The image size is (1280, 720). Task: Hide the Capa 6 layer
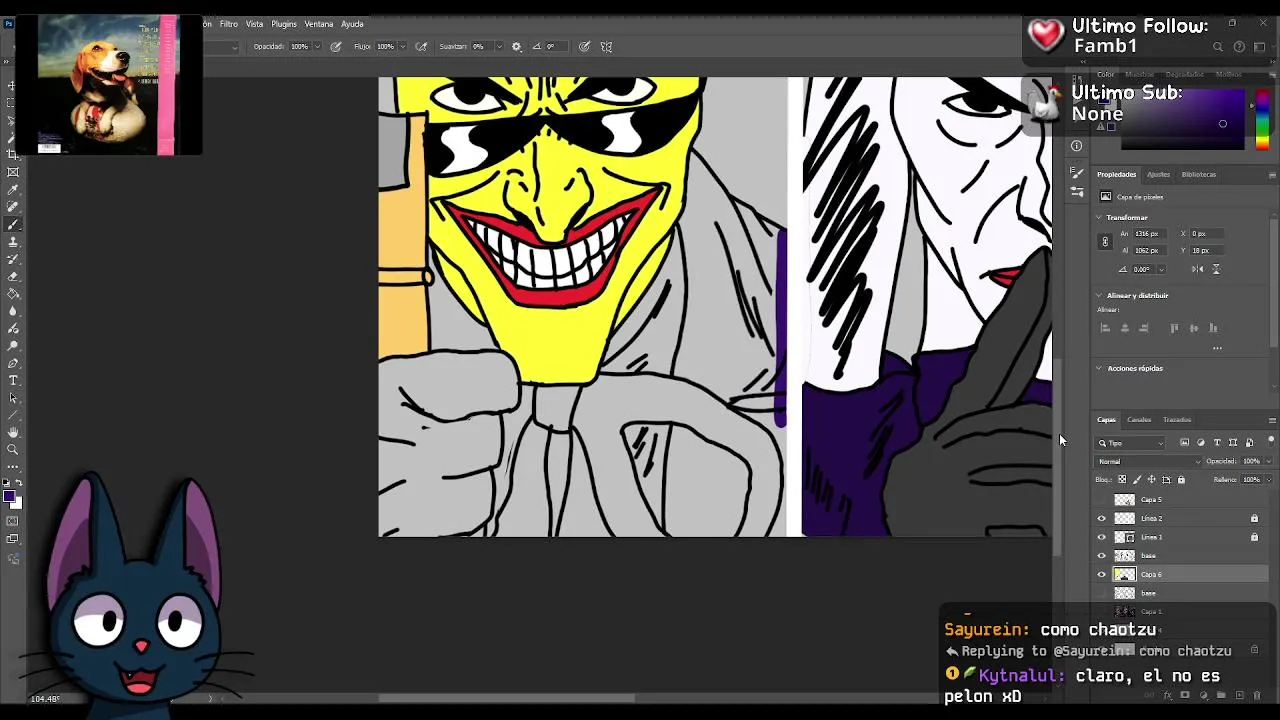(1102, 574)
